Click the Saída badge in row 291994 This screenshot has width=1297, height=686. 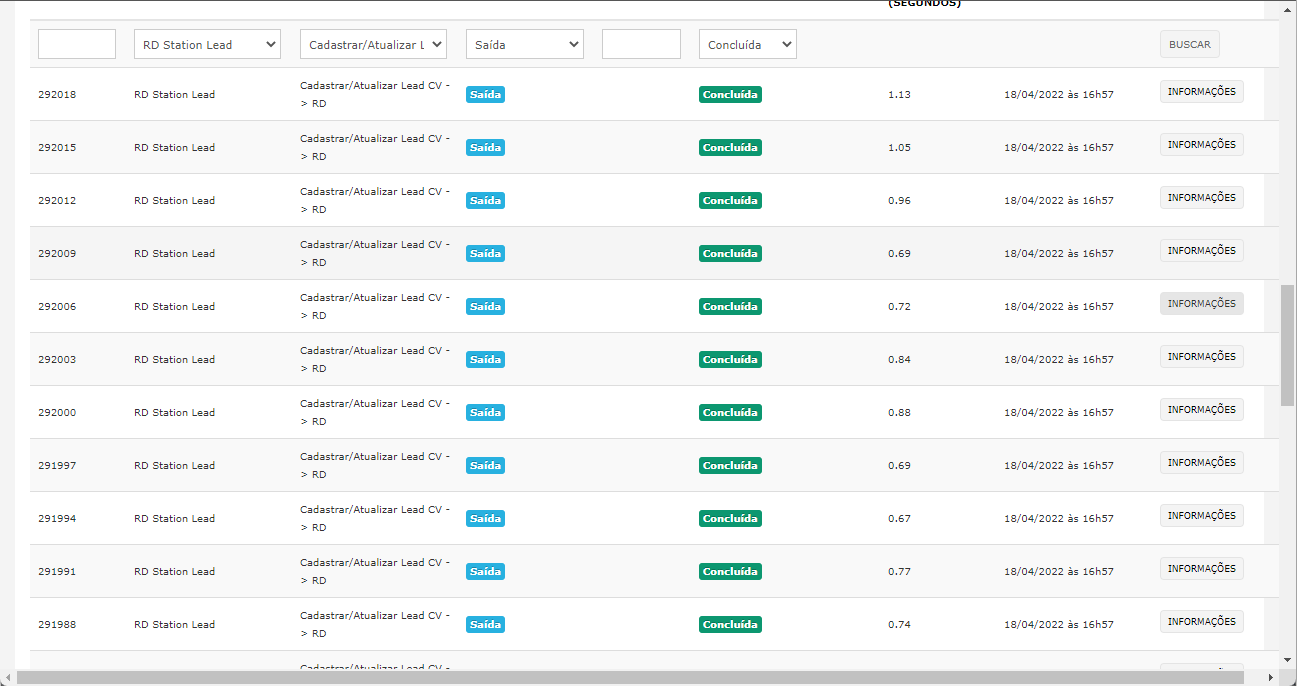pos(485,519)
